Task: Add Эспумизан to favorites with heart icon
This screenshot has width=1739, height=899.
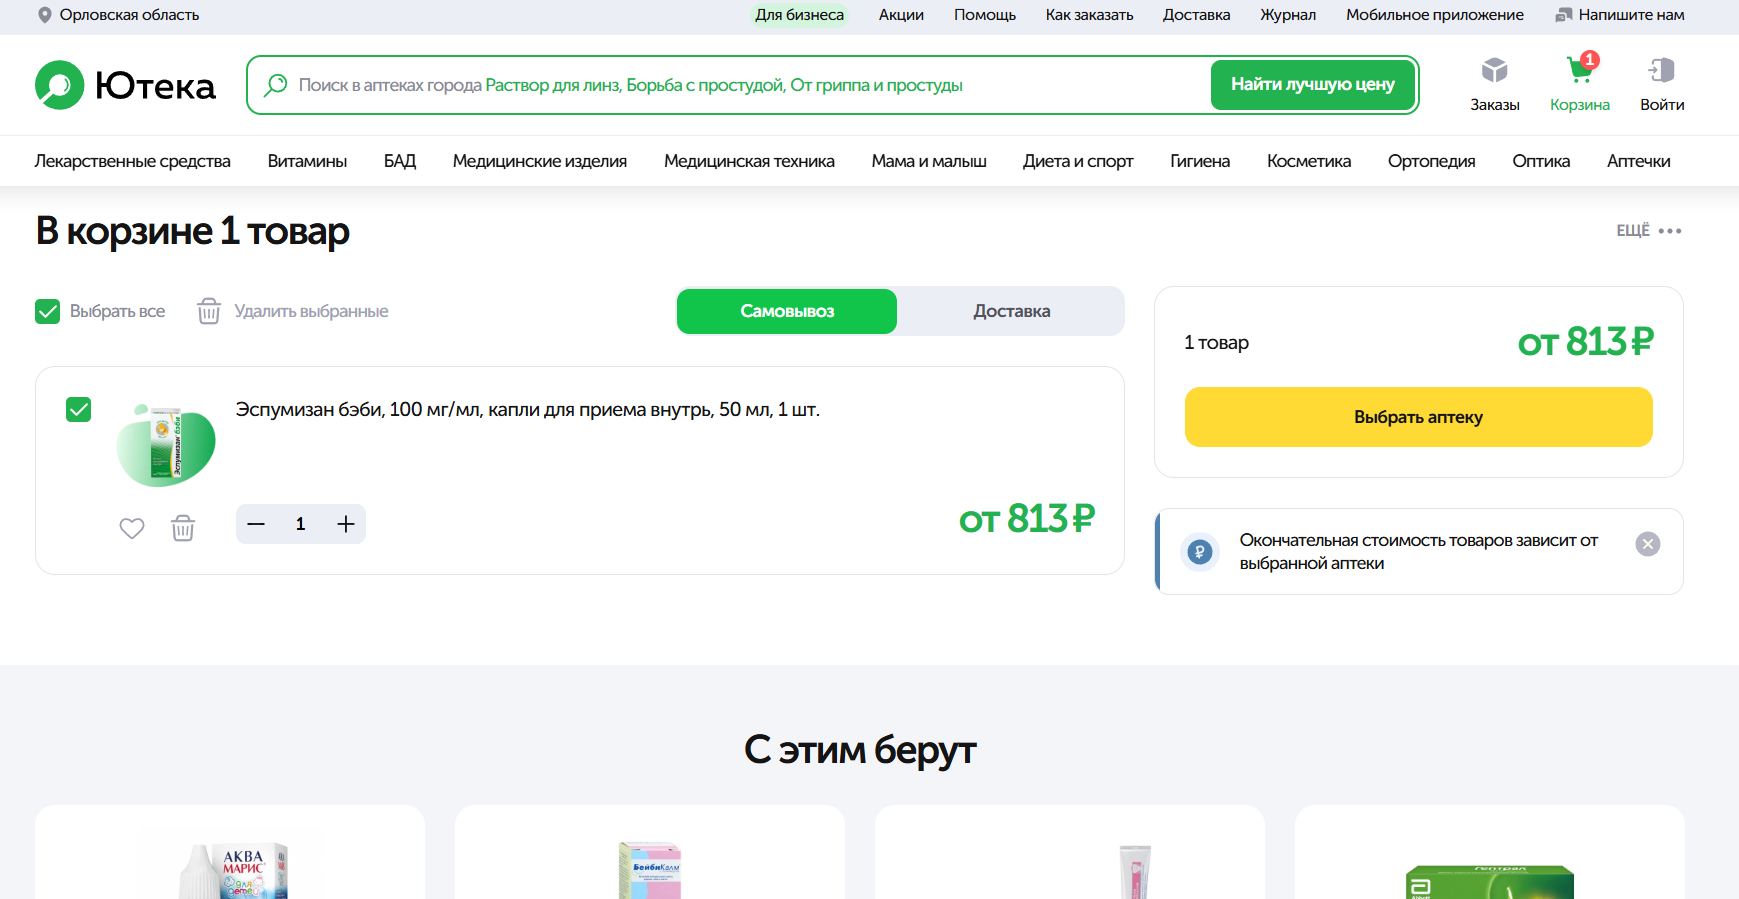Action: [132, 528]
